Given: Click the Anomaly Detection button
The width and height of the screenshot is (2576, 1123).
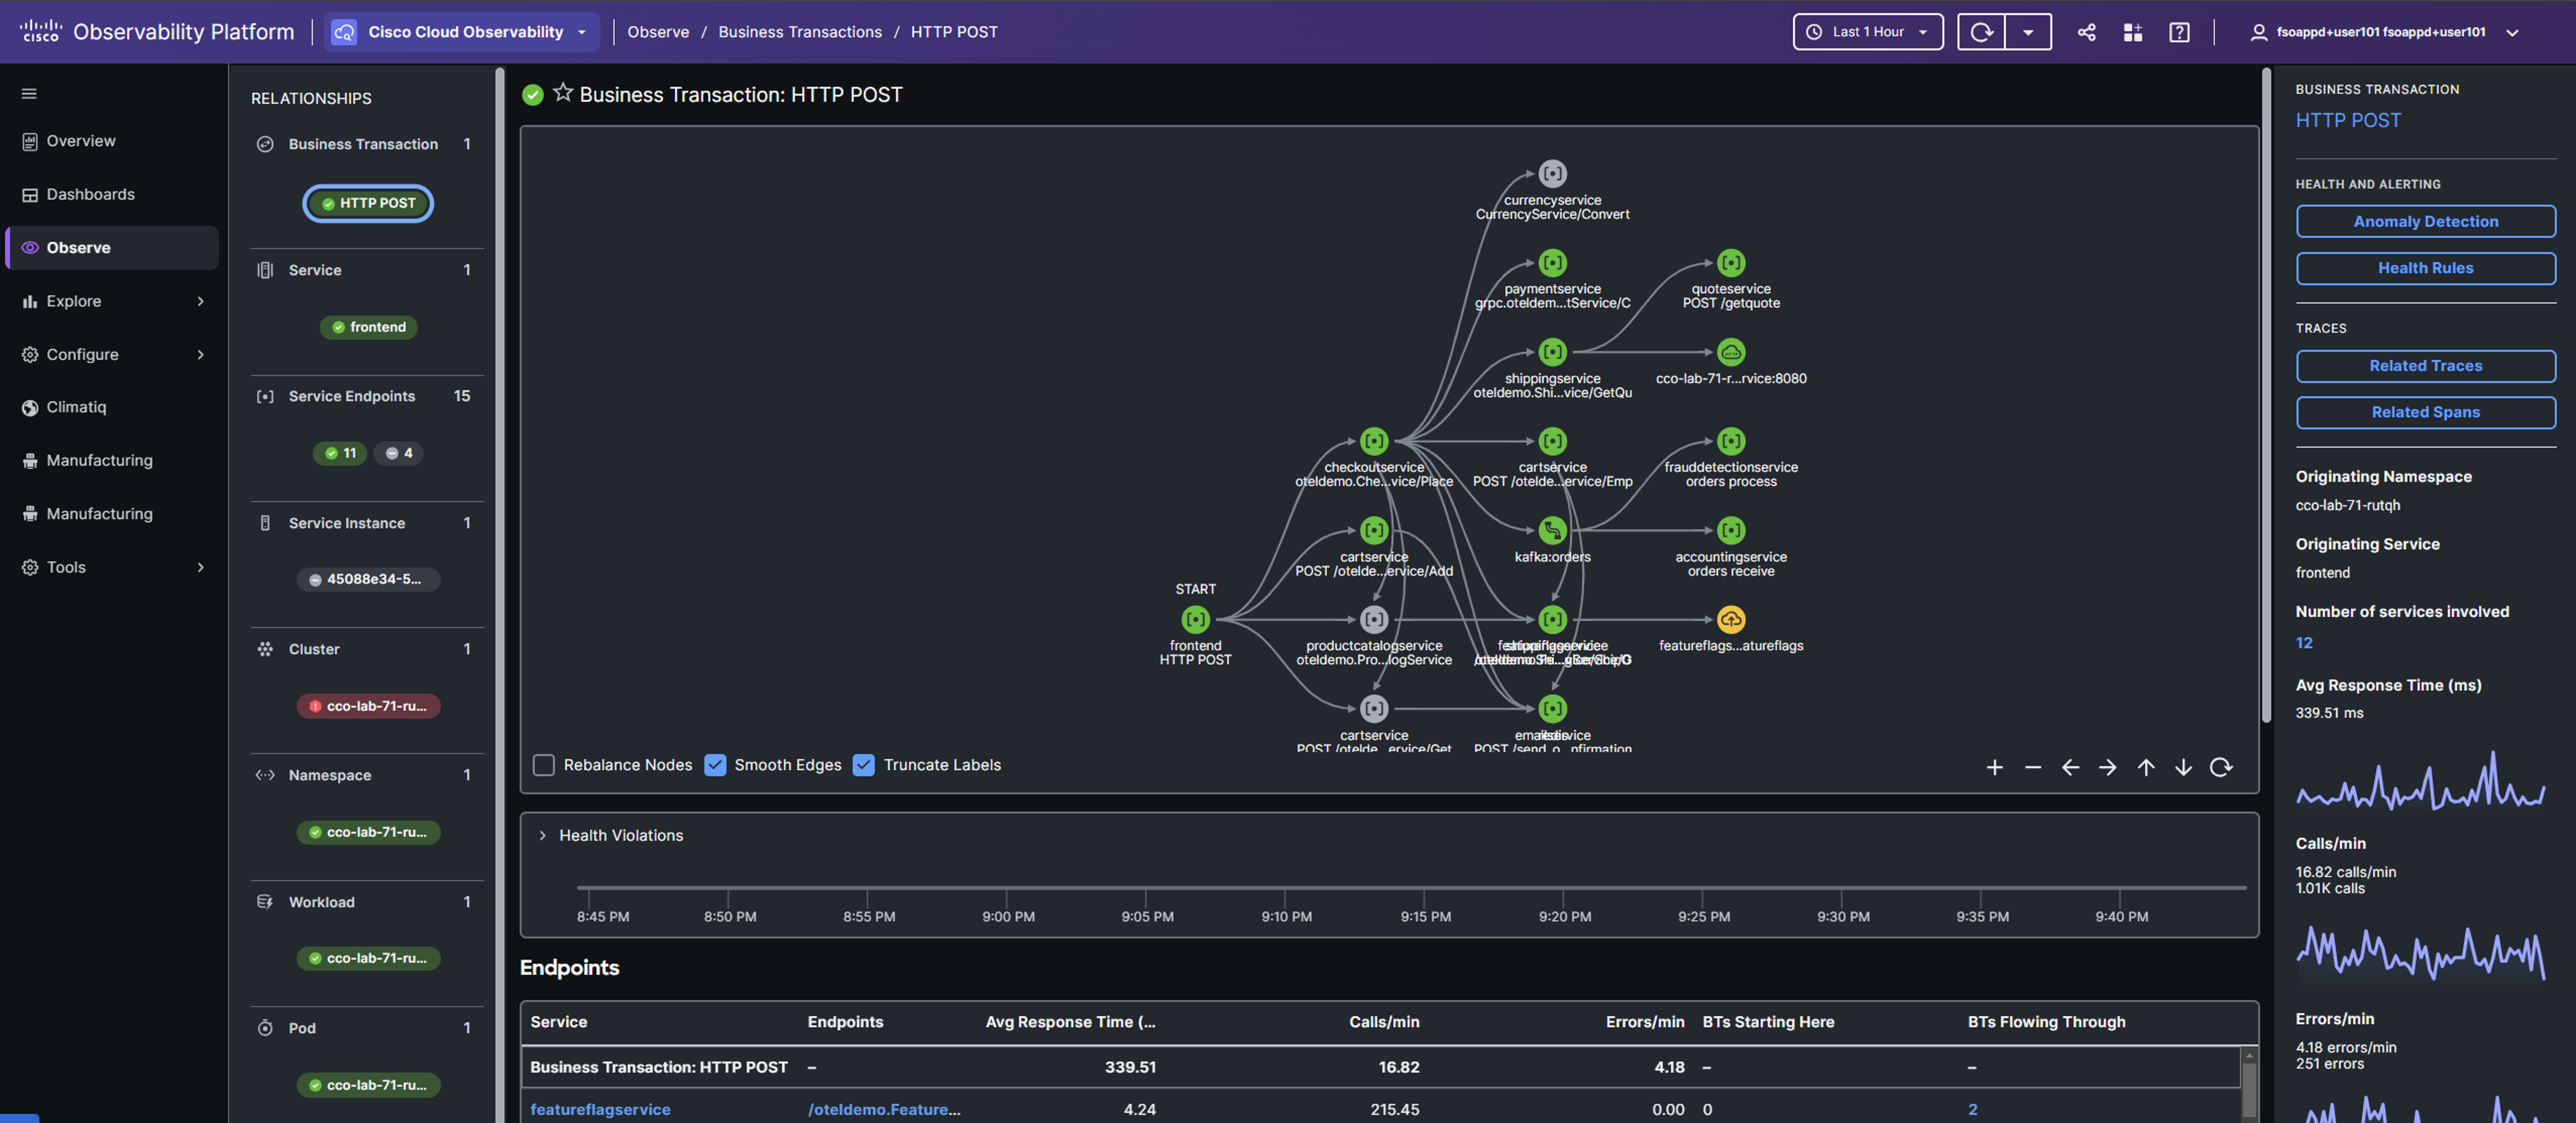Looking at the screenshot, I should click(x=2425, y=221).
